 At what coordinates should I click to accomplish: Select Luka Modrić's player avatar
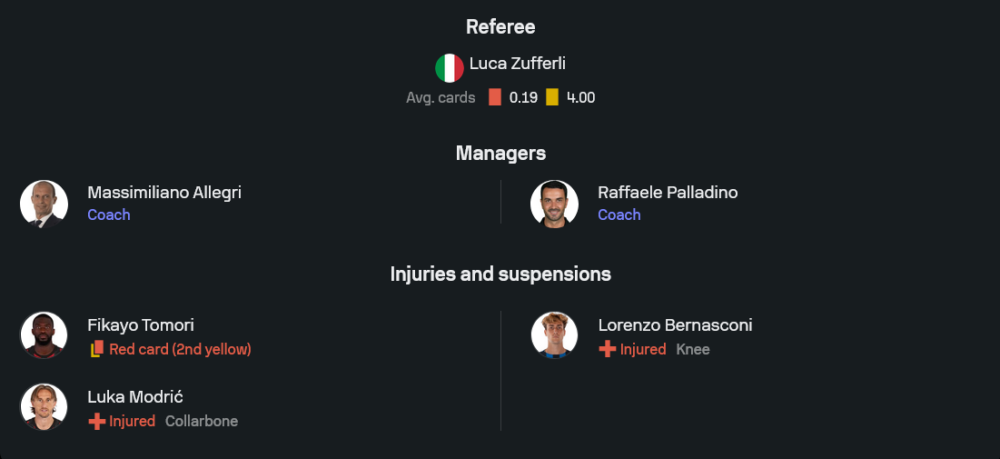[x=44, y=407]
